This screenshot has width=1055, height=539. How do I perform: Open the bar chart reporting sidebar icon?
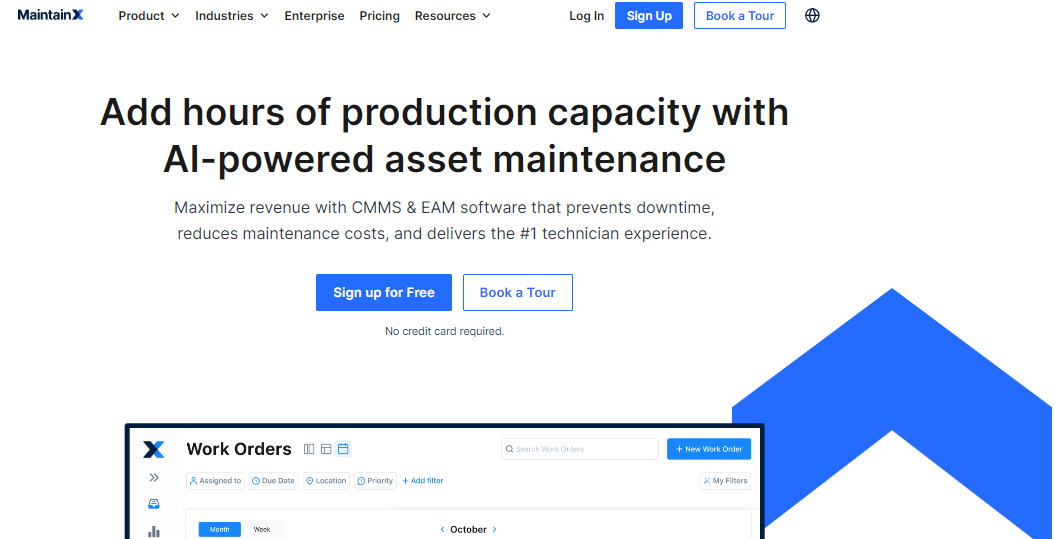(x=154, y=532)
